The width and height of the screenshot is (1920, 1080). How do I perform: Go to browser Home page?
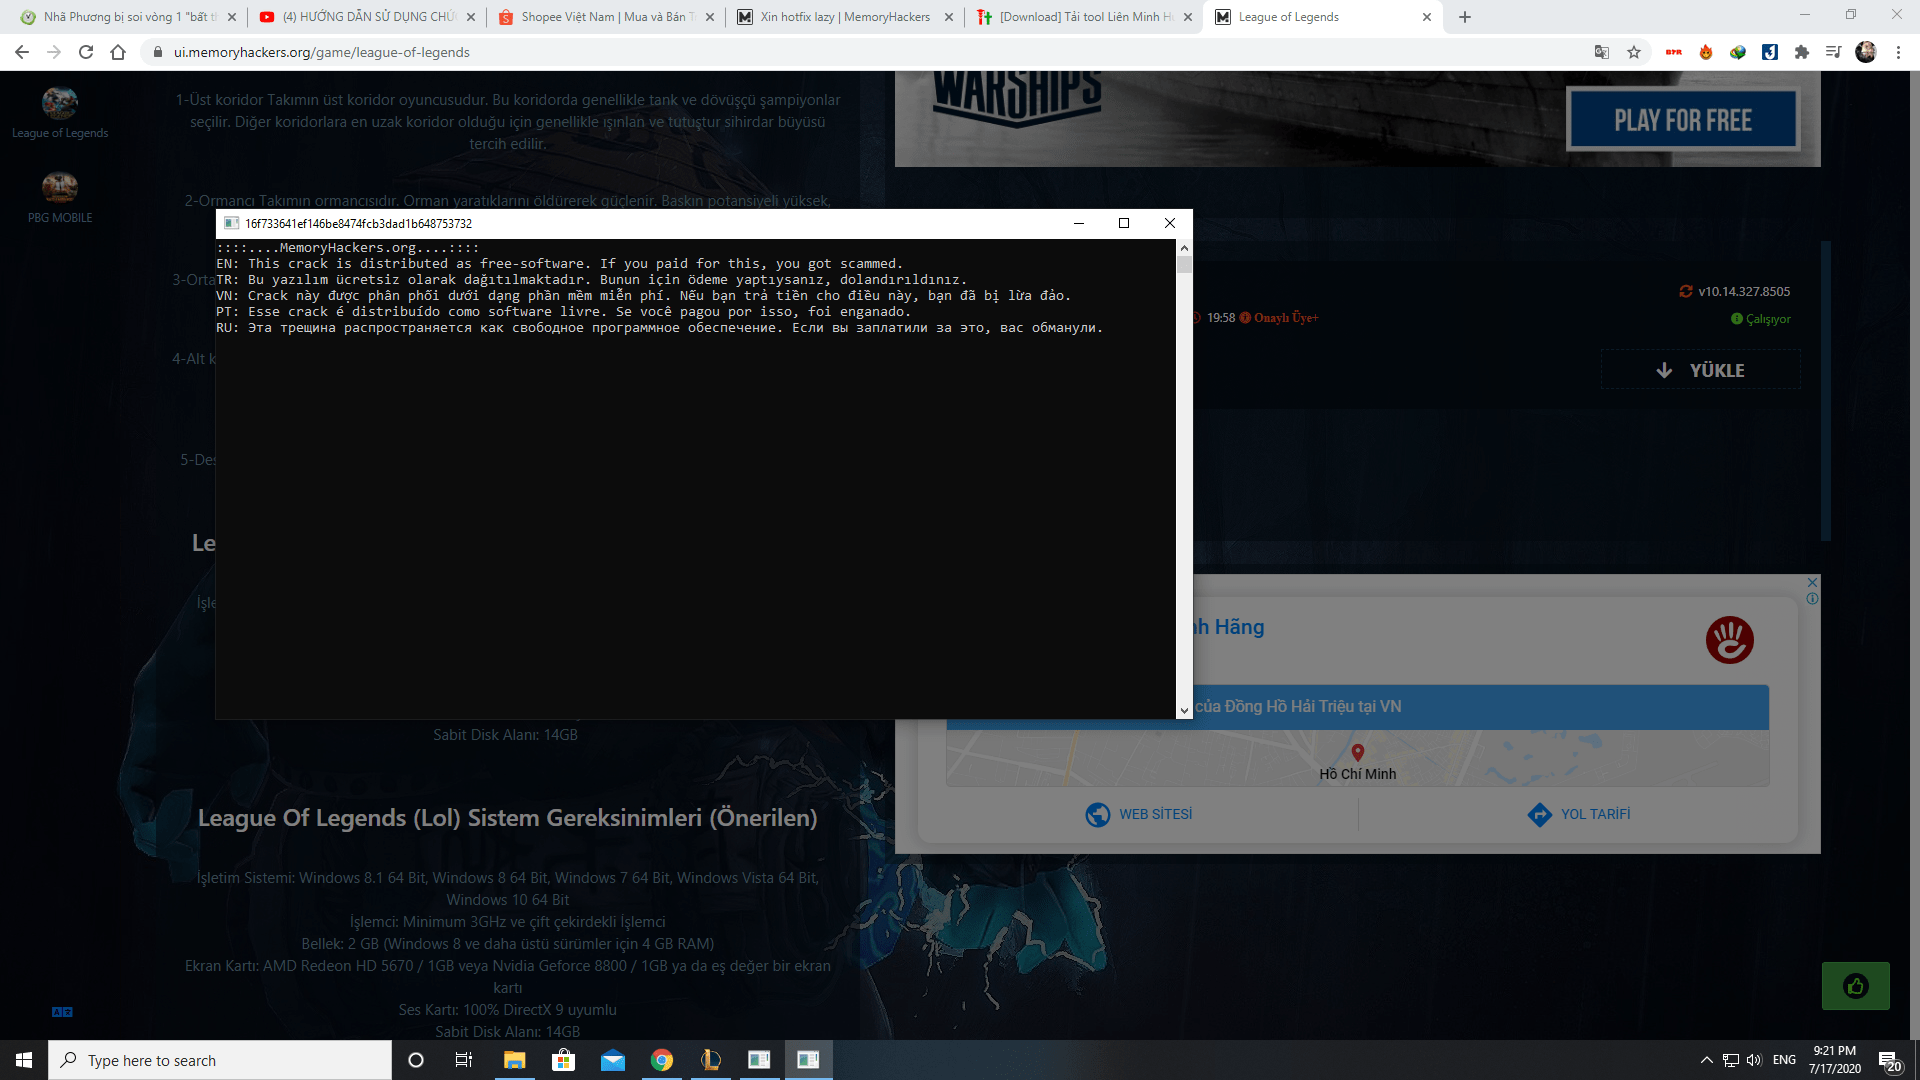point(118,52)
